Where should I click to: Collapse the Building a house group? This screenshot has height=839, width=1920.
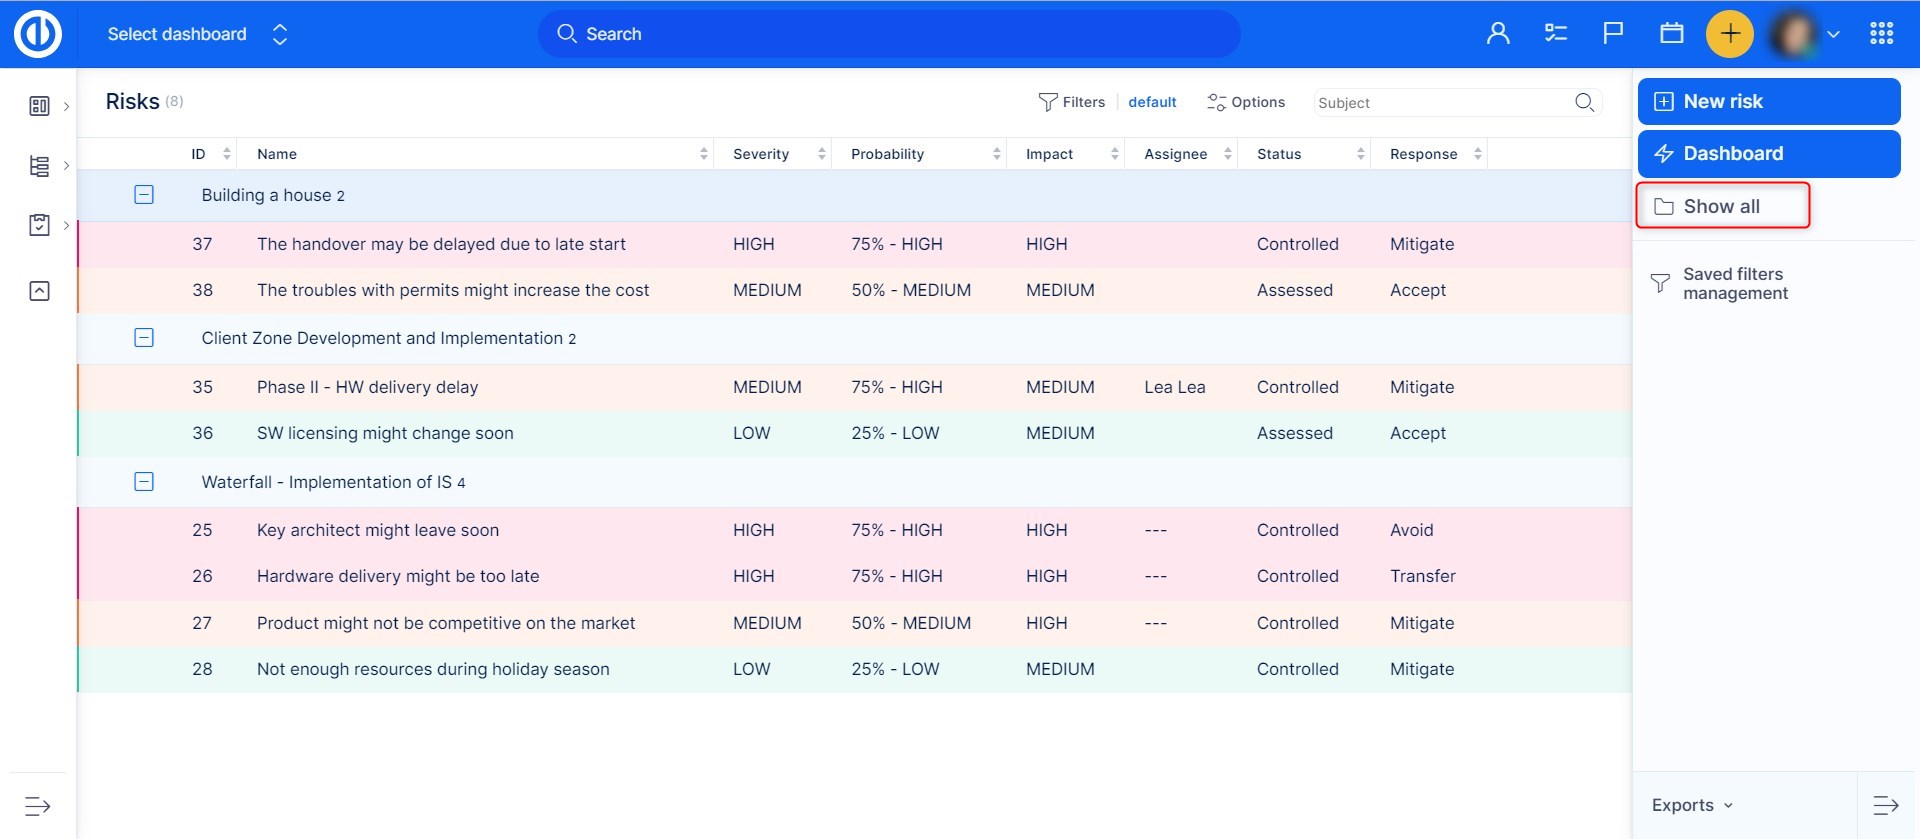144,195
